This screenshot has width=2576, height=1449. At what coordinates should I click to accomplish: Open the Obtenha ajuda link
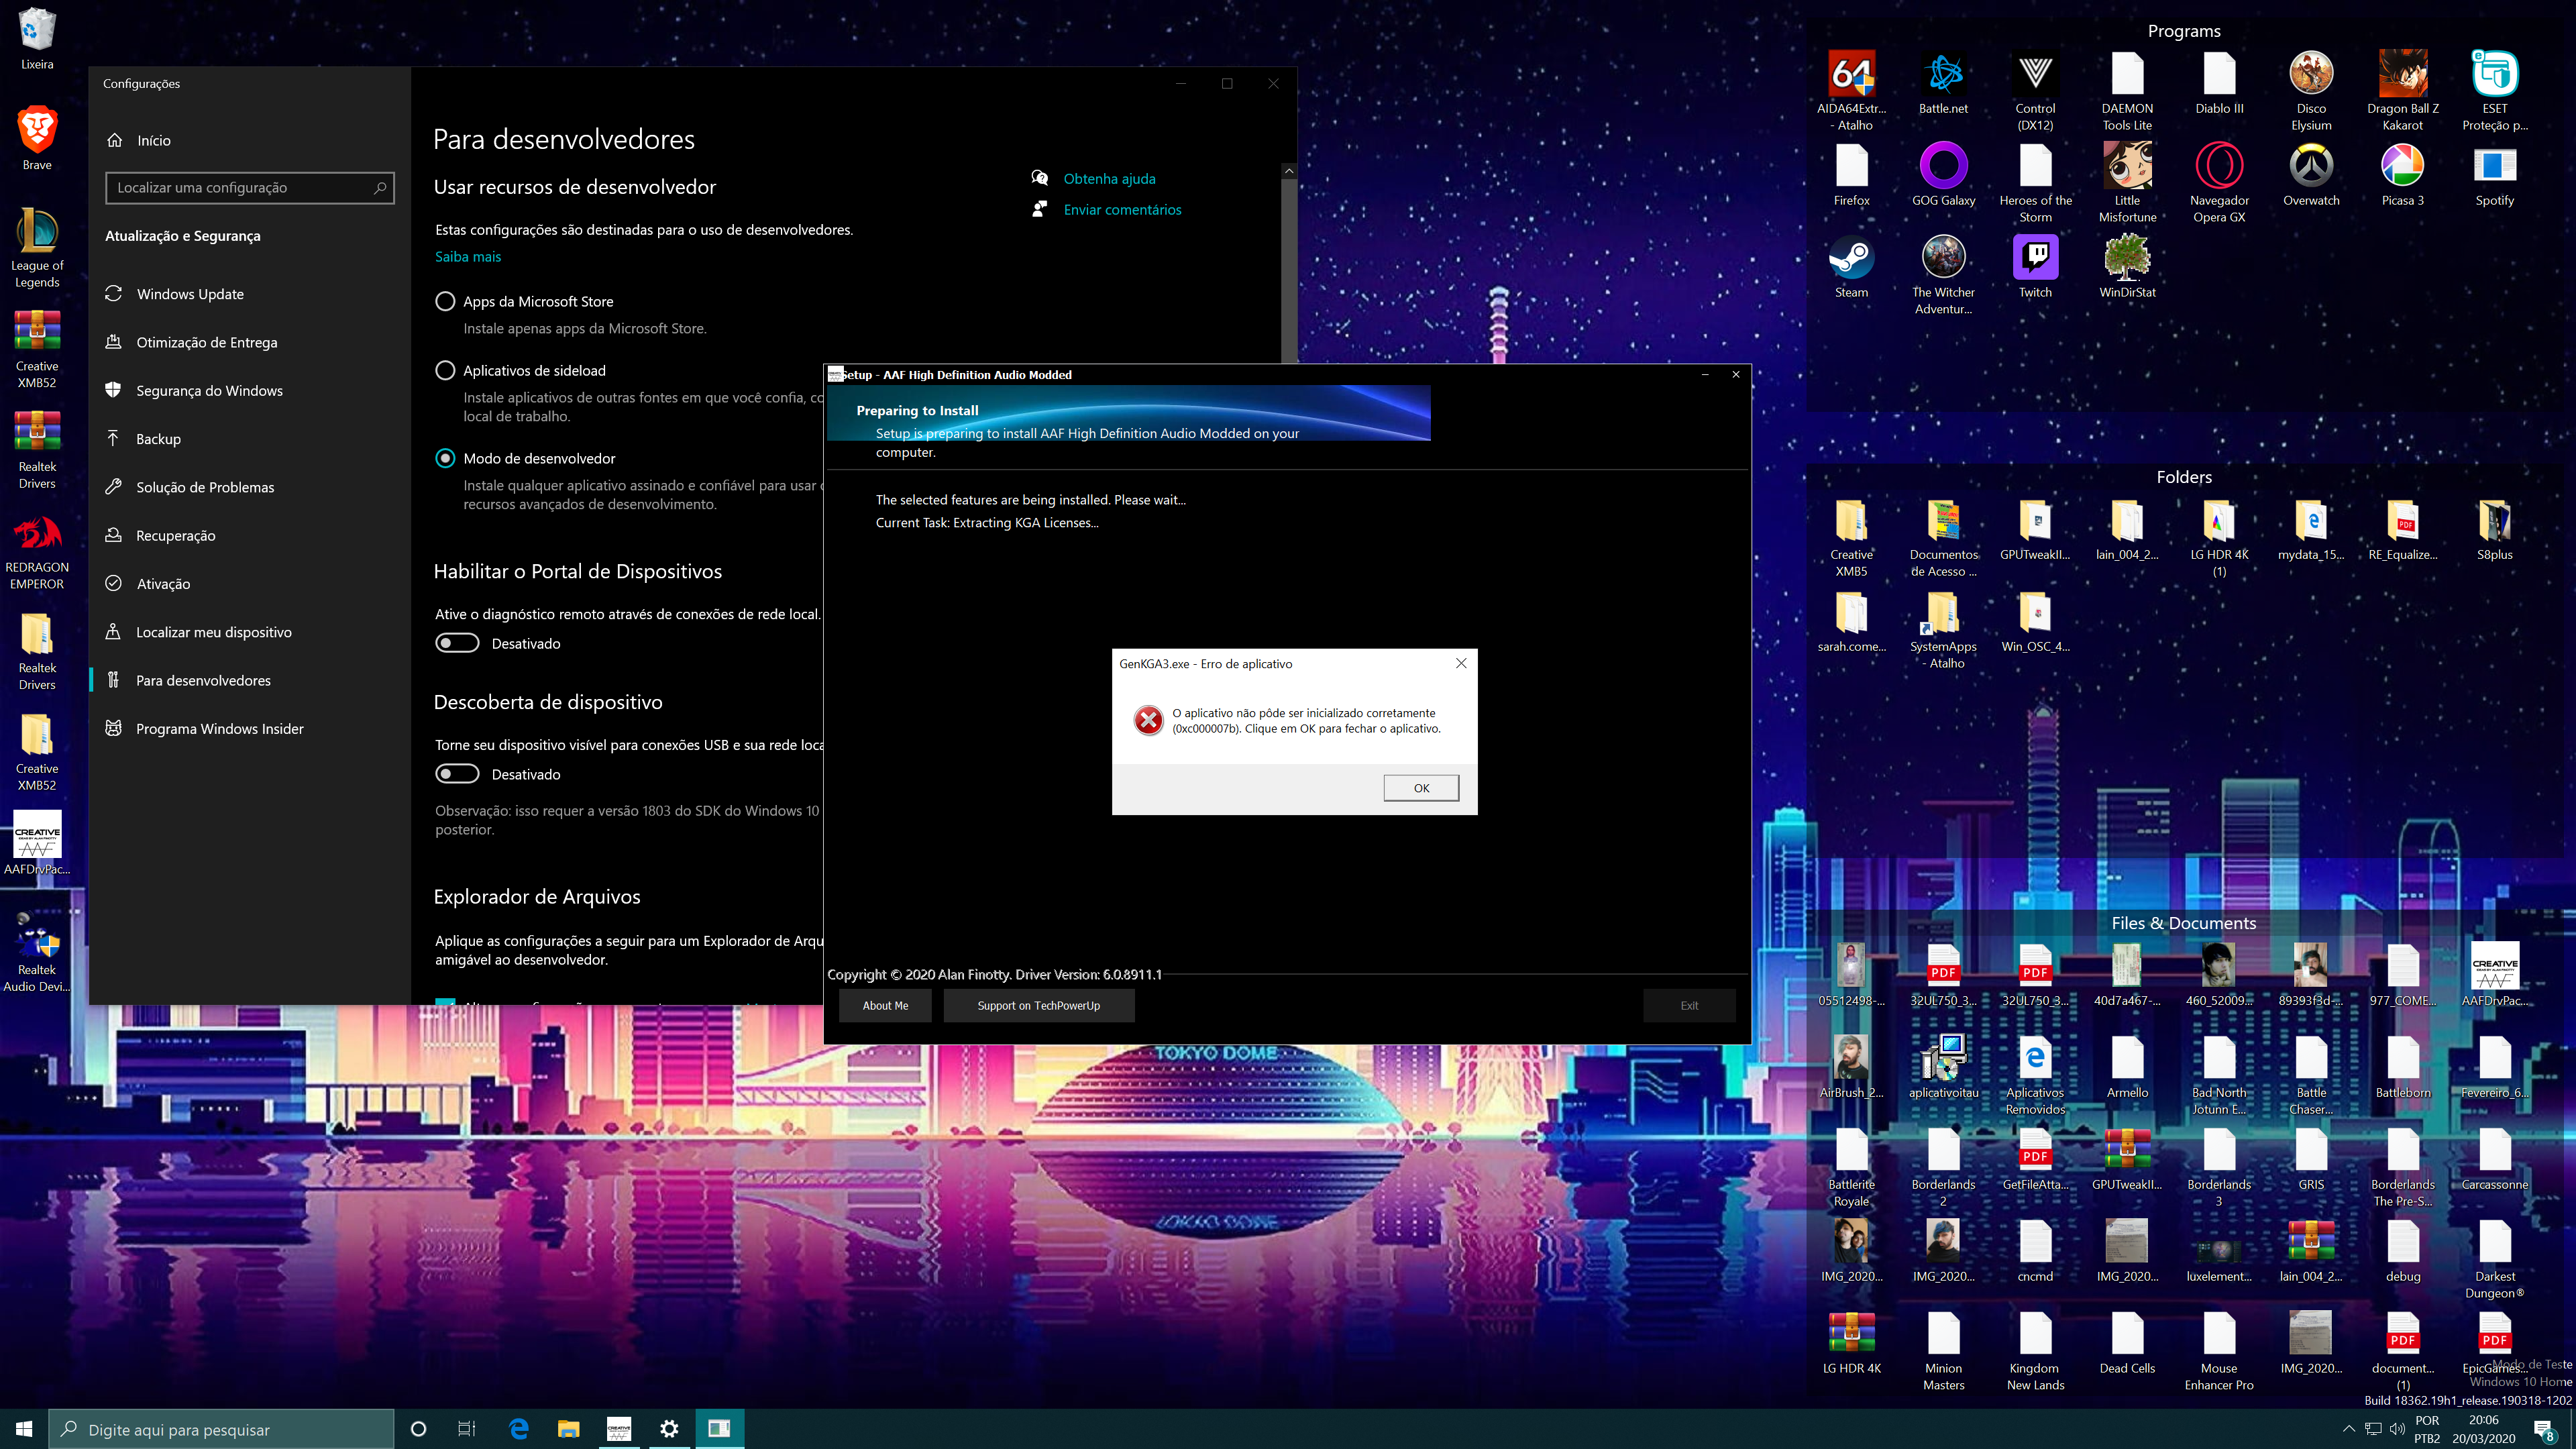(1109, 178)
